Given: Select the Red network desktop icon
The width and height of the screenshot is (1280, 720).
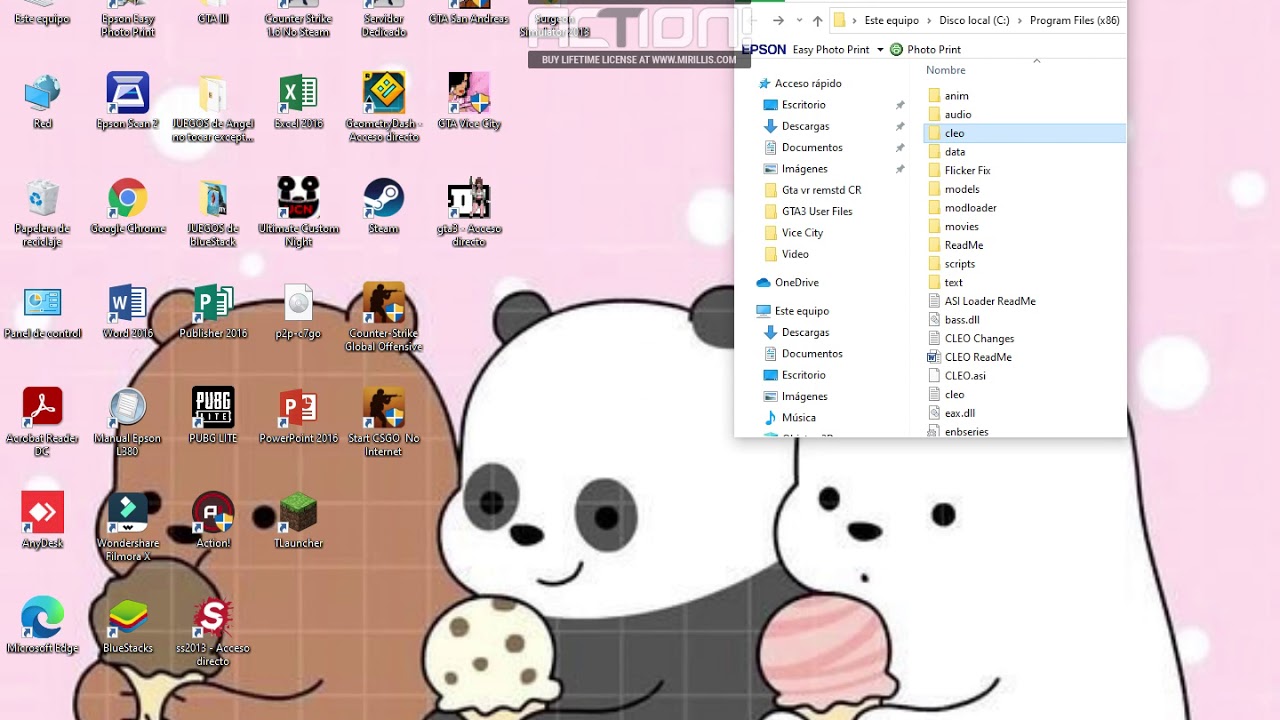Looking at the screenshot, I should (x=42, y=101).
